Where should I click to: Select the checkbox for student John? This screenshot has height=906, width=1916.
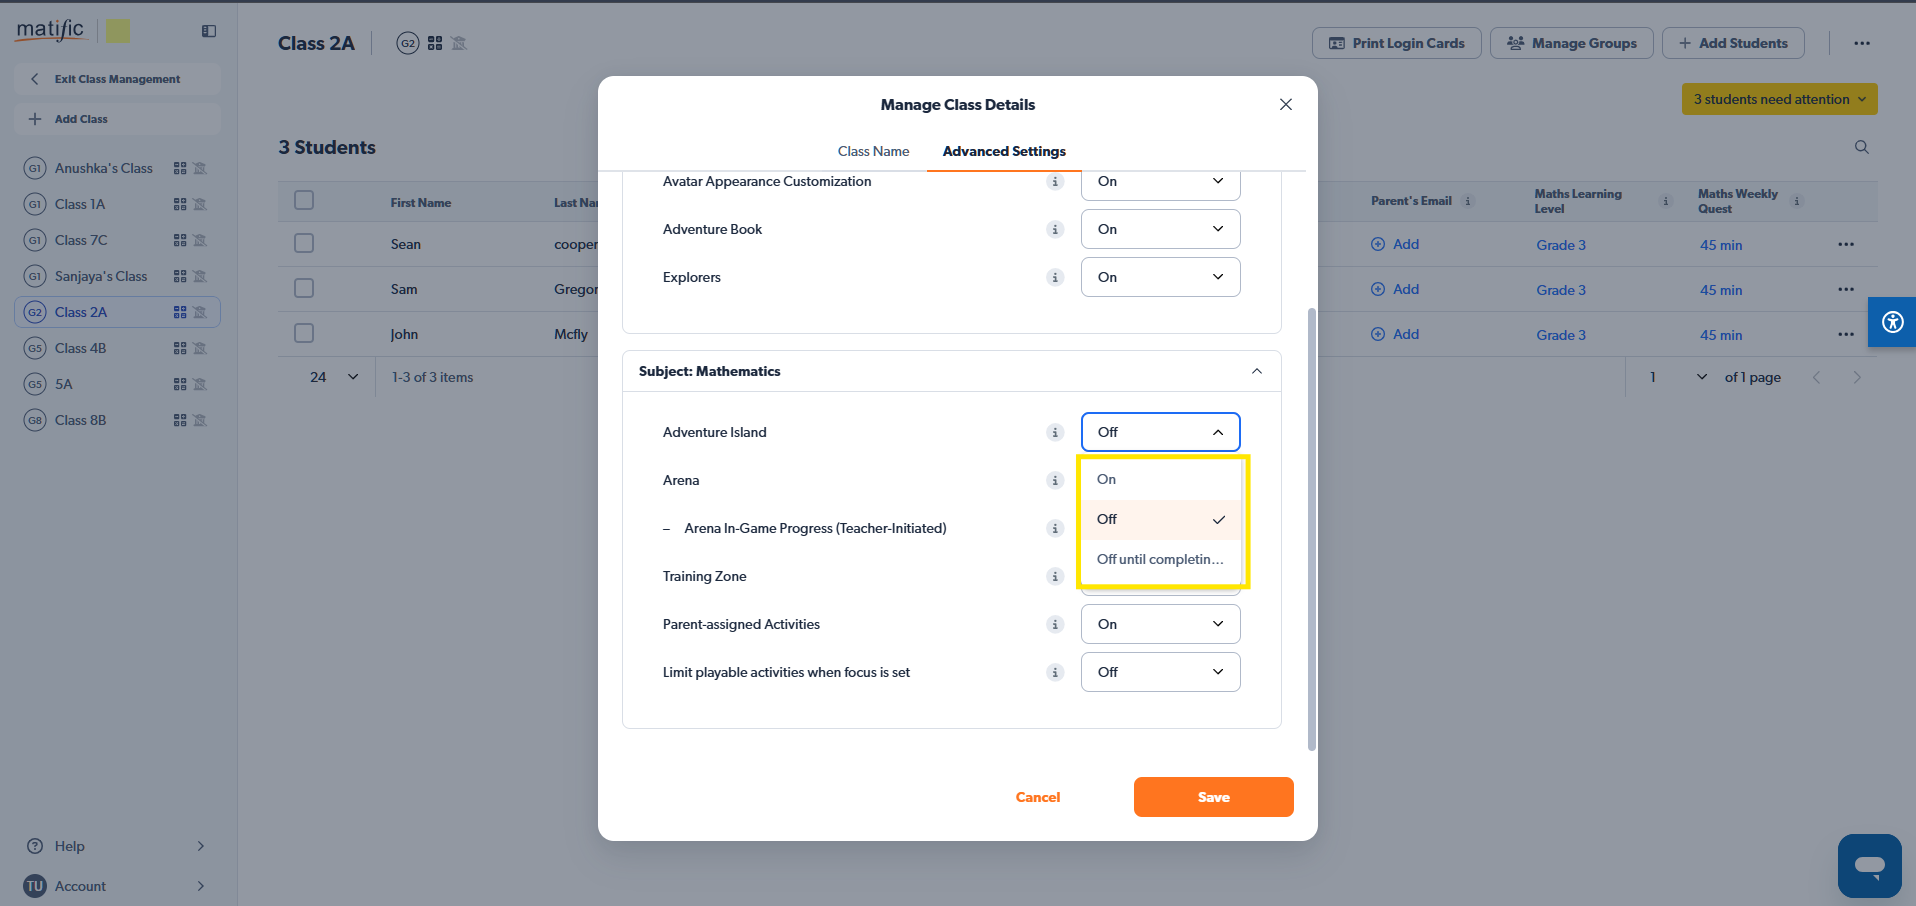(305, 334)
